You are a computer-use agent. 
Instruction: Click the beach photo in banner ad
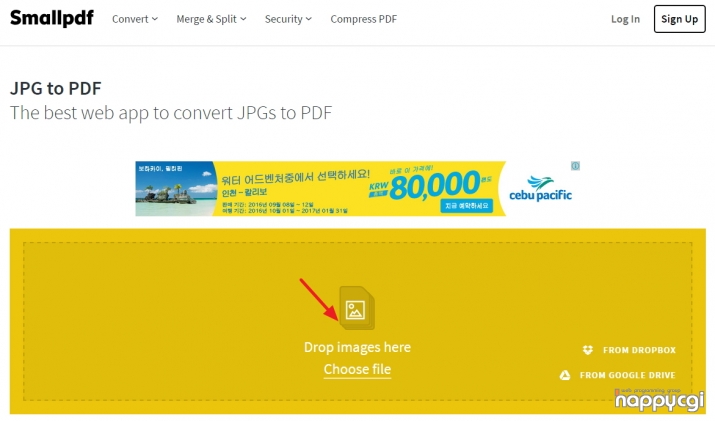[176, 188]
